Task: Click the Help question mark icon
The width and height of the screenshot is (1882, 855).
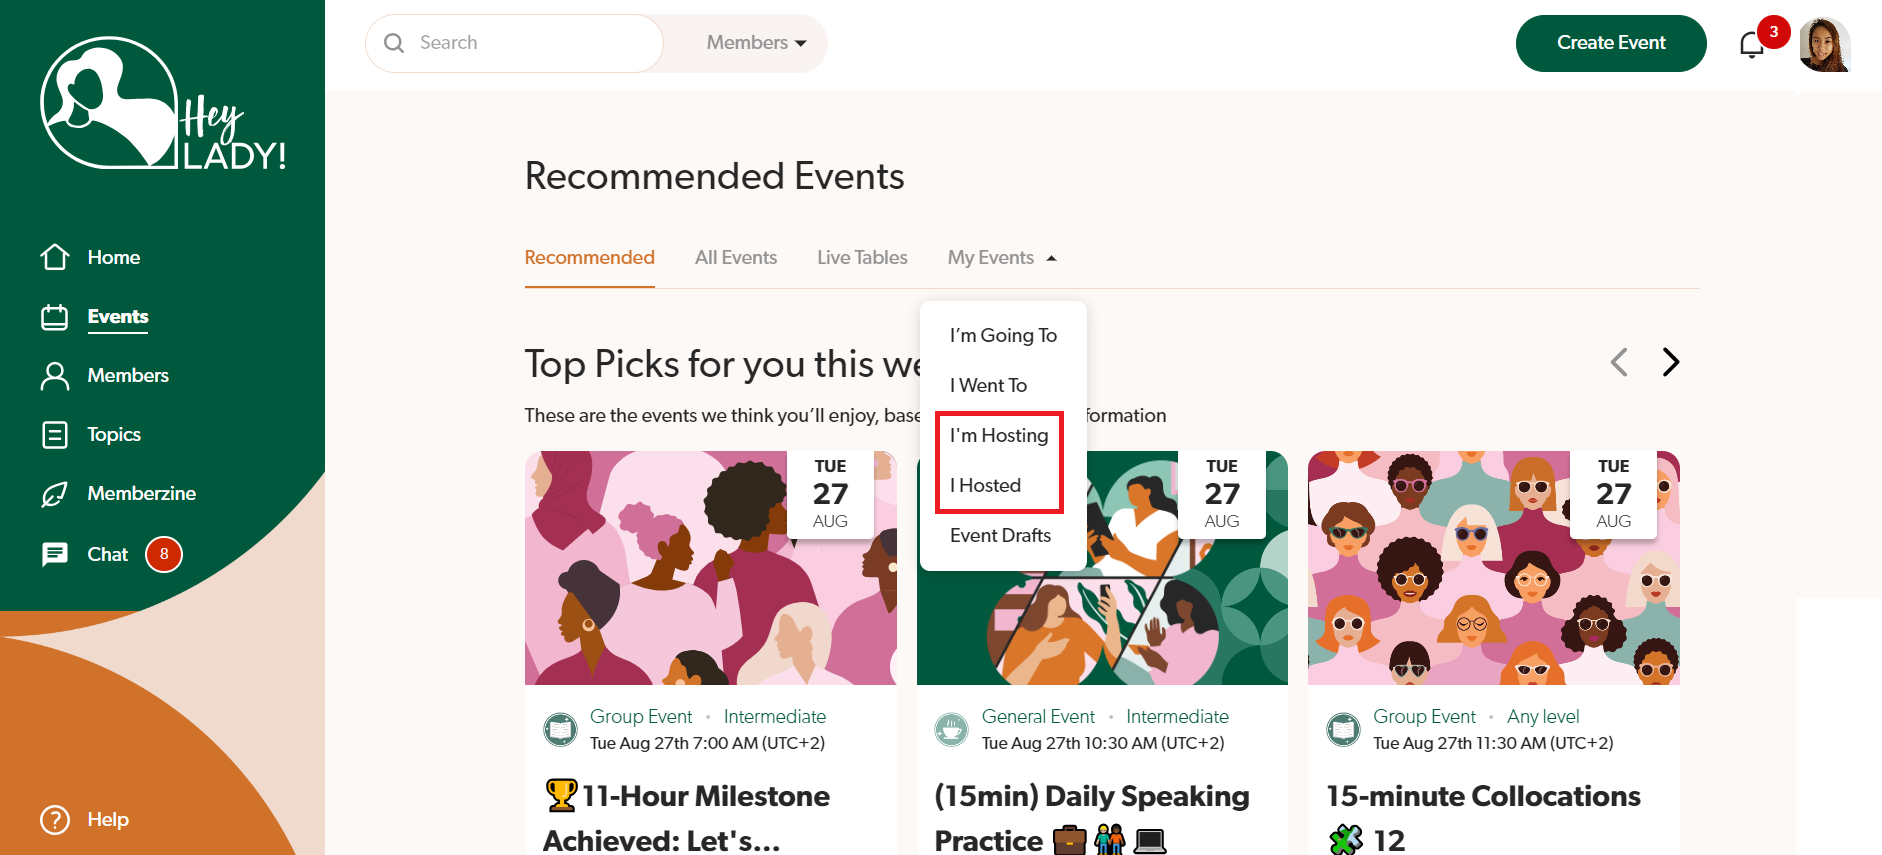Action: tap(55, 820)
